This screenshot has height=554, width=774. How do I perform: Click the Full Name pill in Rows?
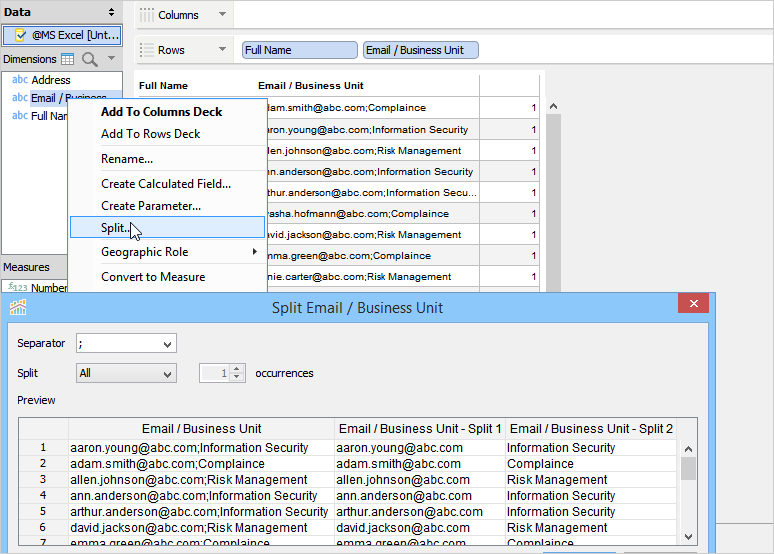point(299,50)
